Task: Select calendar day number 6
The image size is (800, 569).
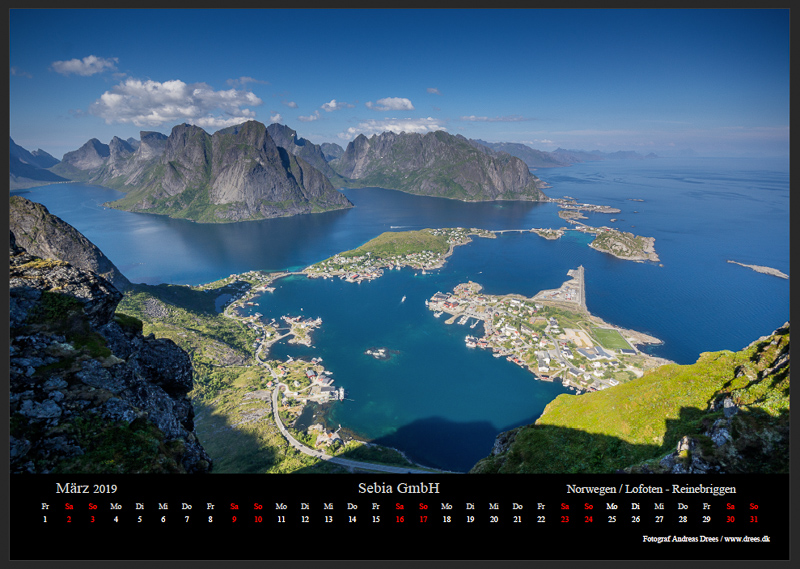Action: [163, 519]
